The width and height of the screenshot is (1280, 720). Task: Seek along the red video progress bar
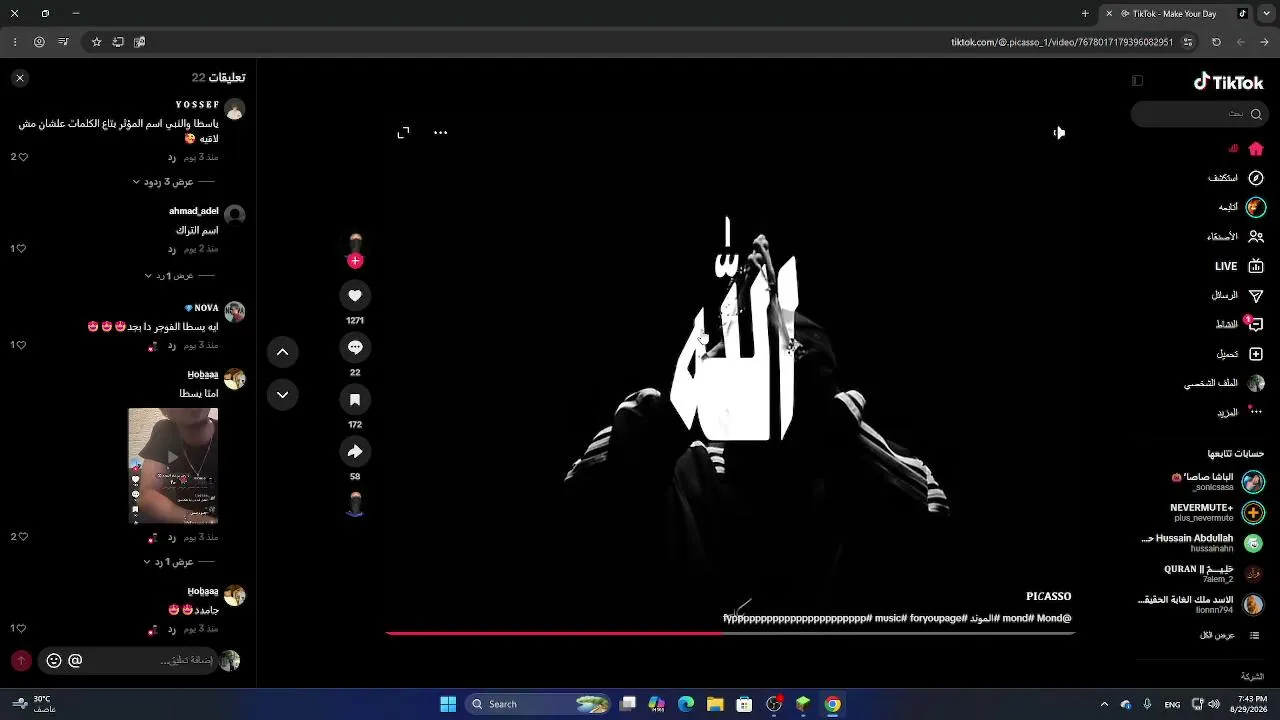(730, 633)
